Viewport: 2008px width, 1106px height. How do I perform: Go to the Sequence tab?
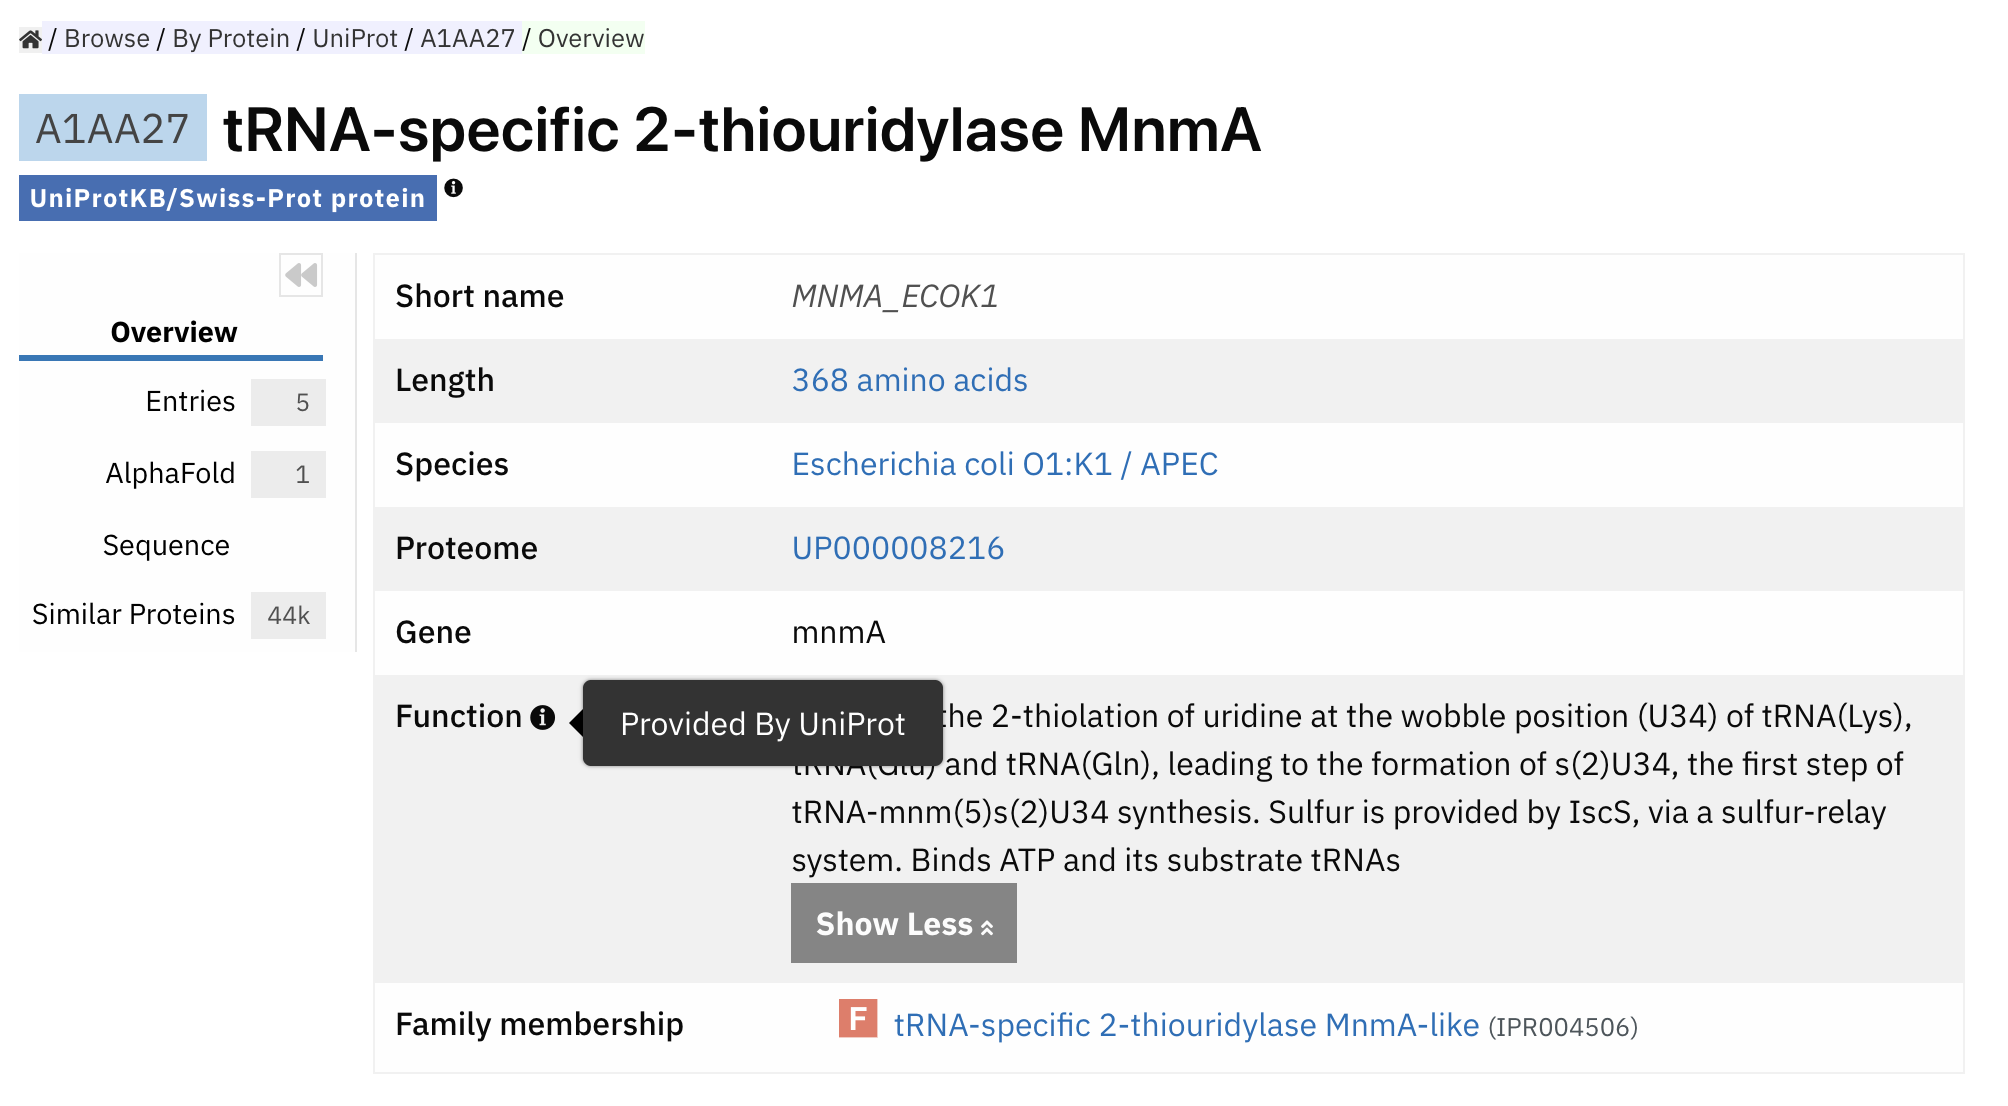[166, 545]
